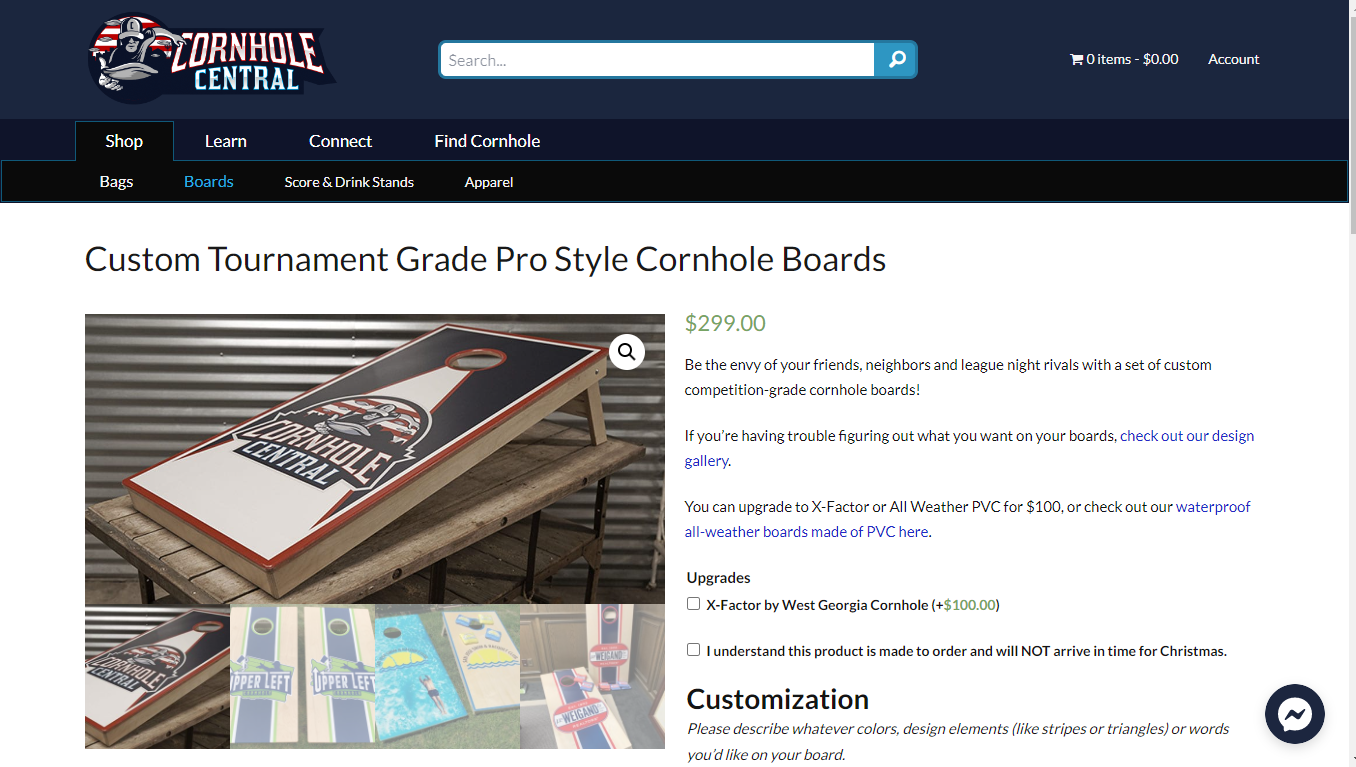Go to the Connect menu
The image size is (1356, 767).
(340, 141)
